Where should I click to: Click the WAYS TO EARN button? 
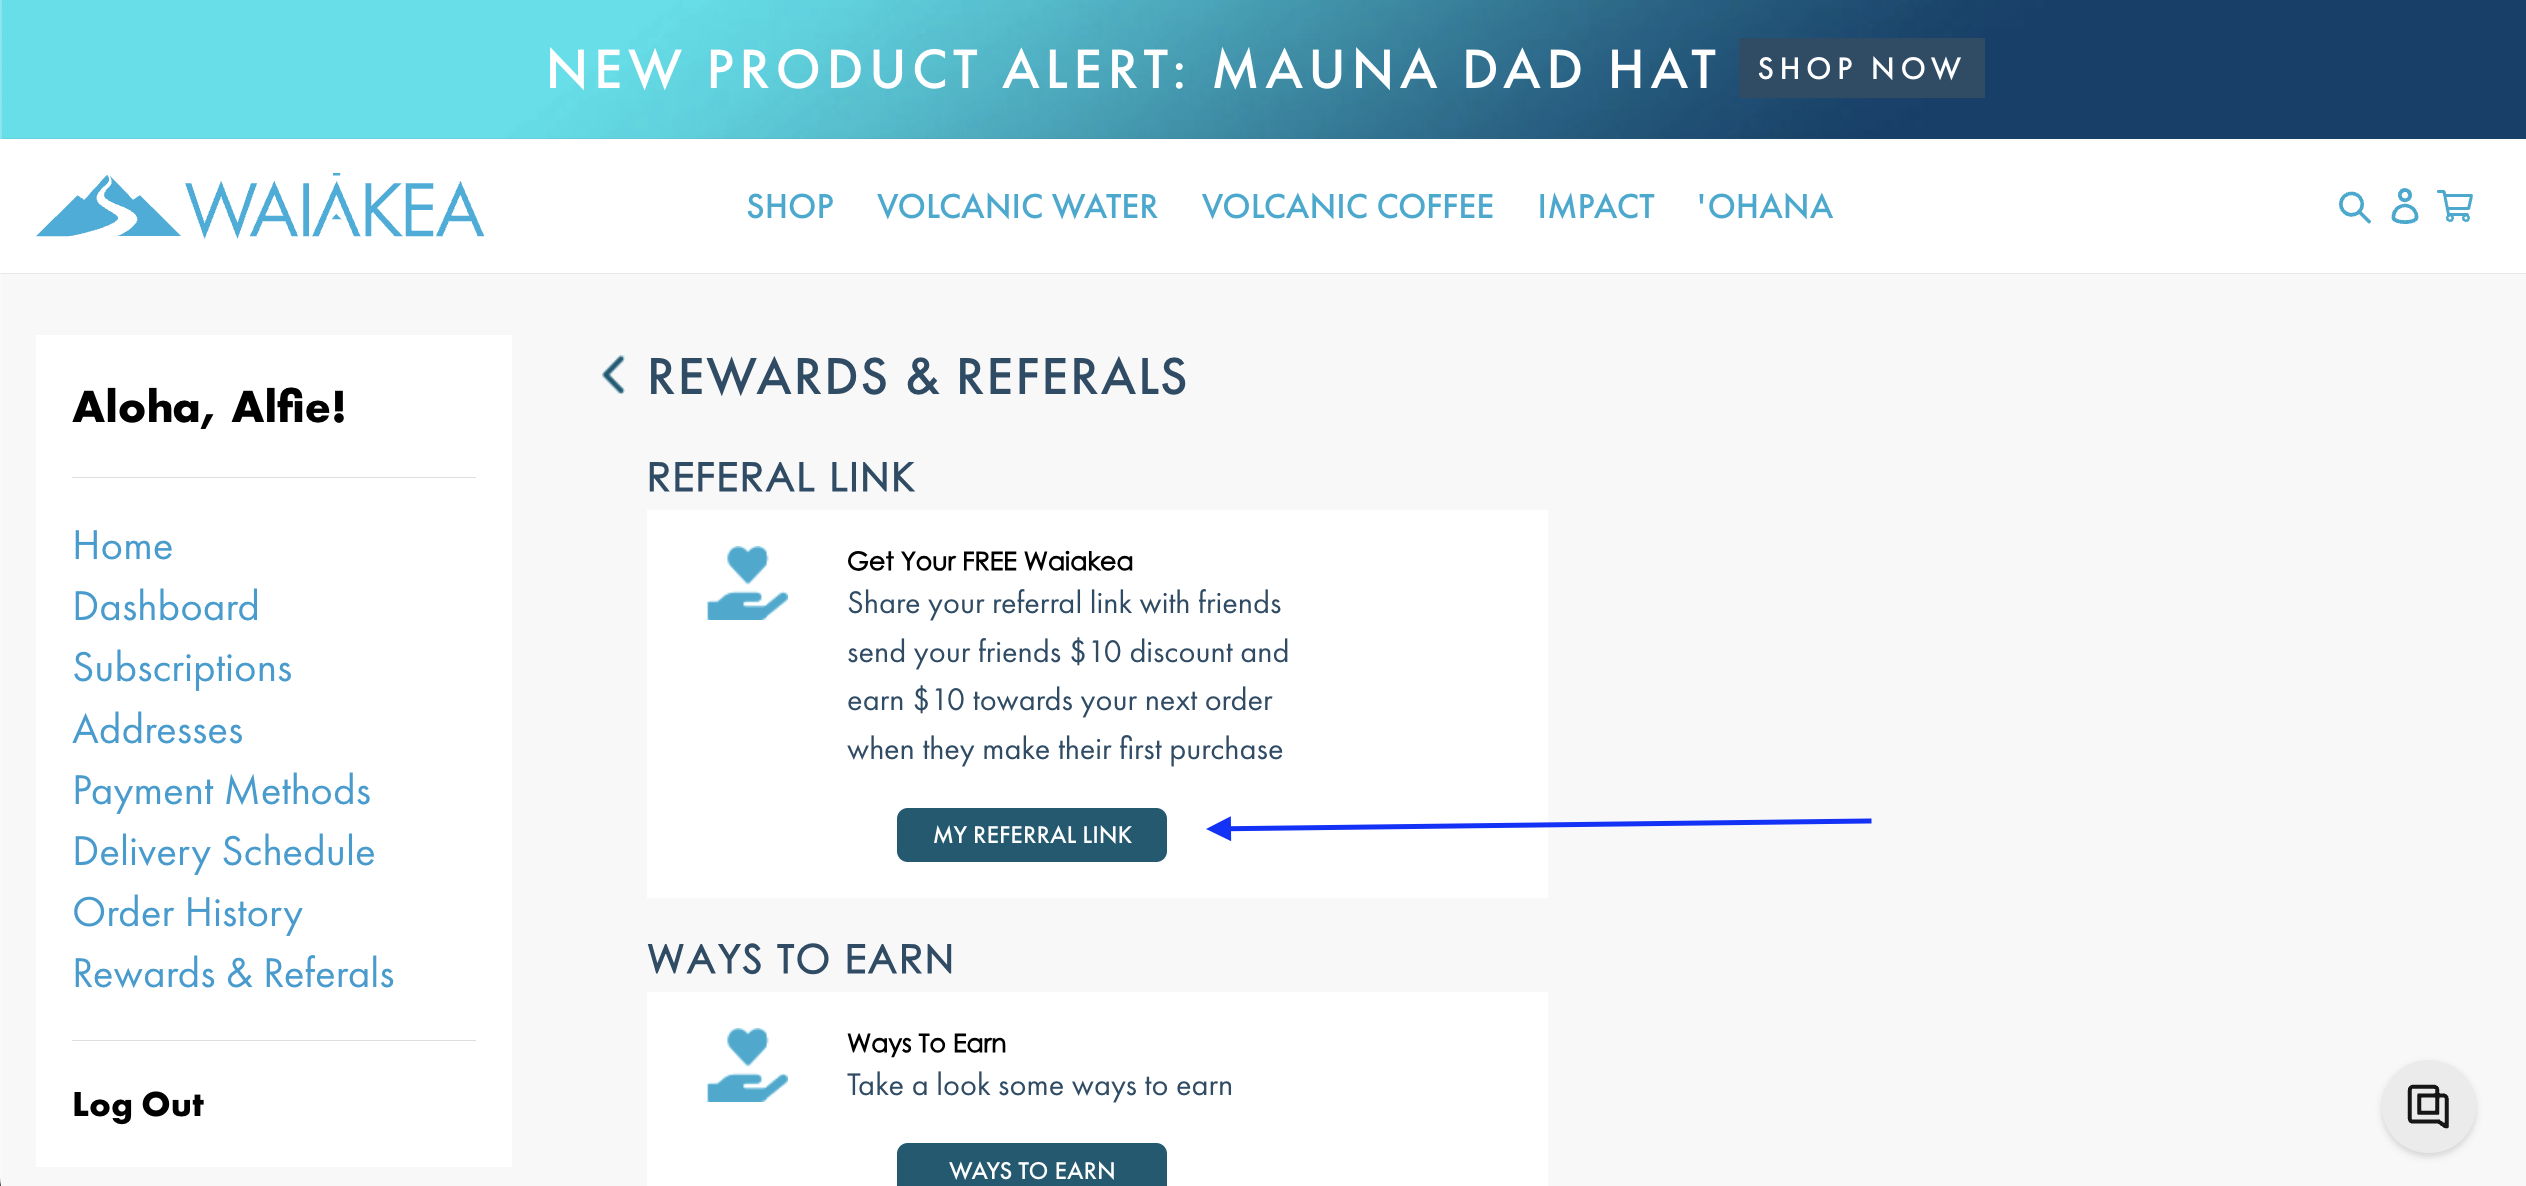1032,1166
